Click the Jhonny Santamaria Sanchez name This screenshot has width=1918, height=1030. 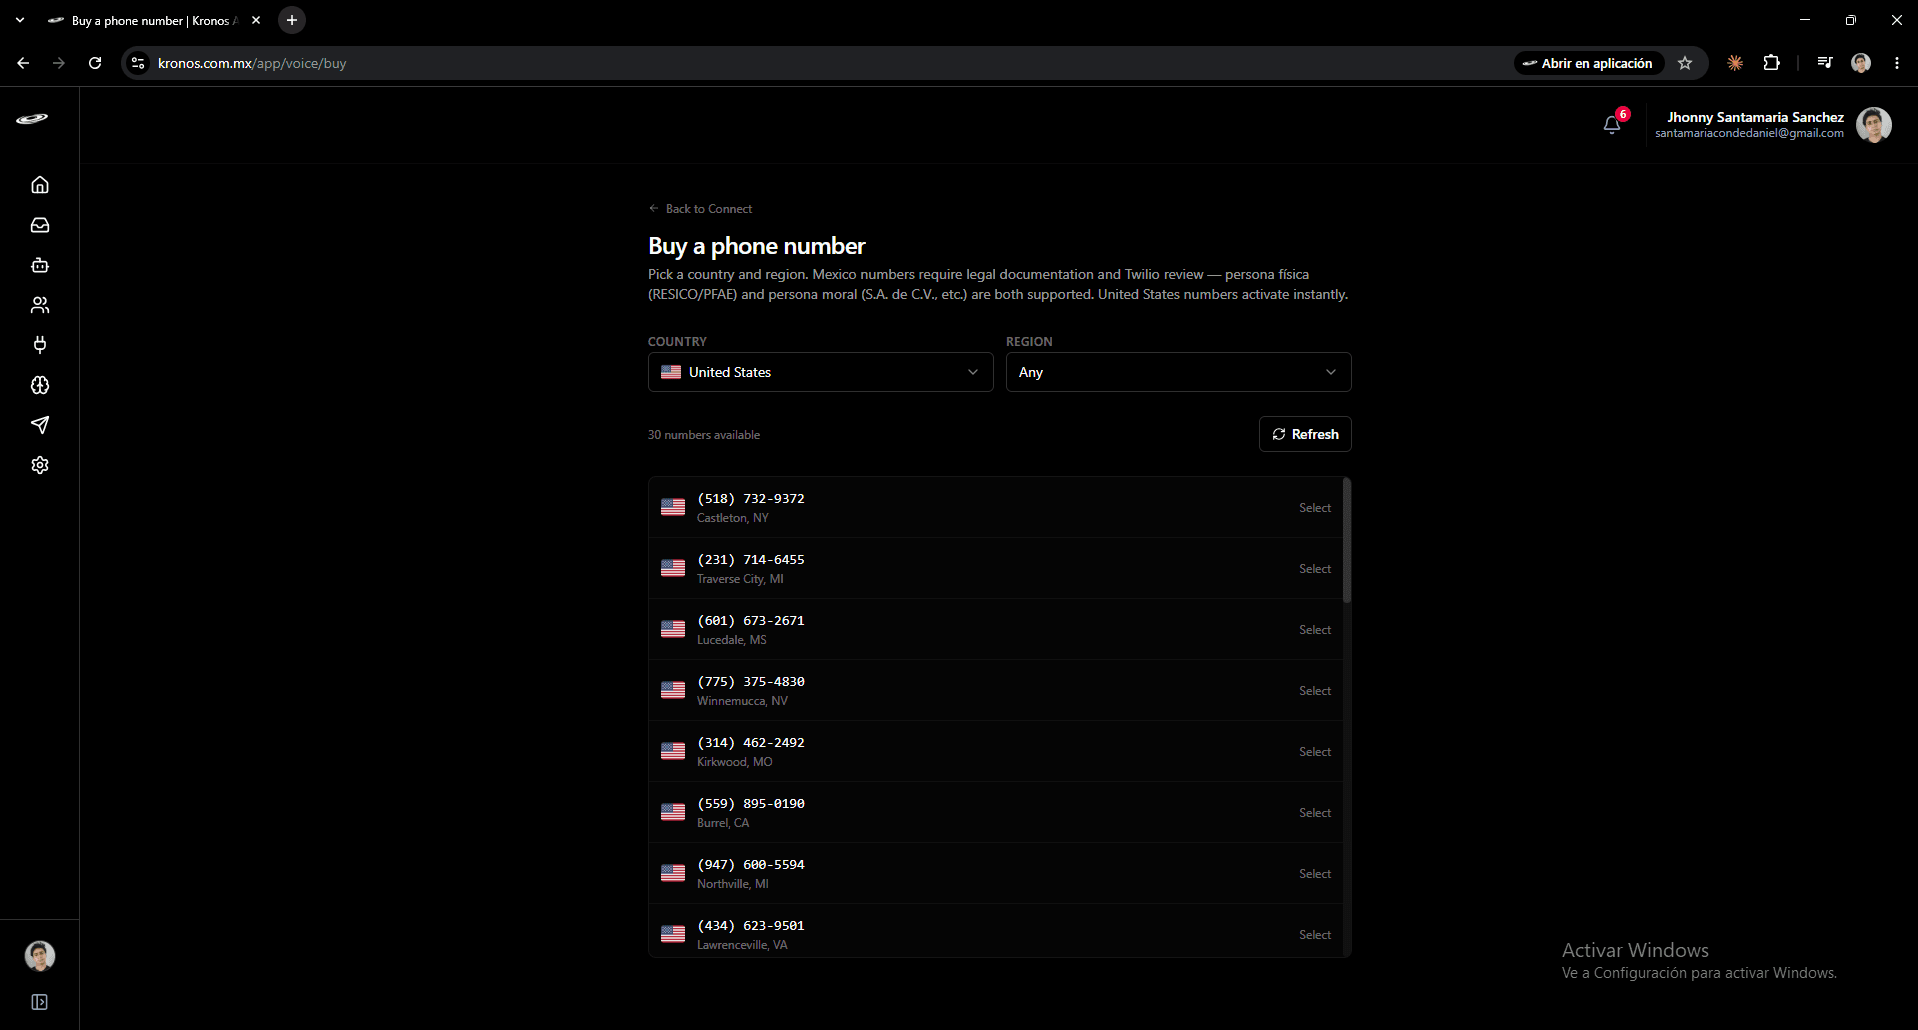[x=1755, y=117]
